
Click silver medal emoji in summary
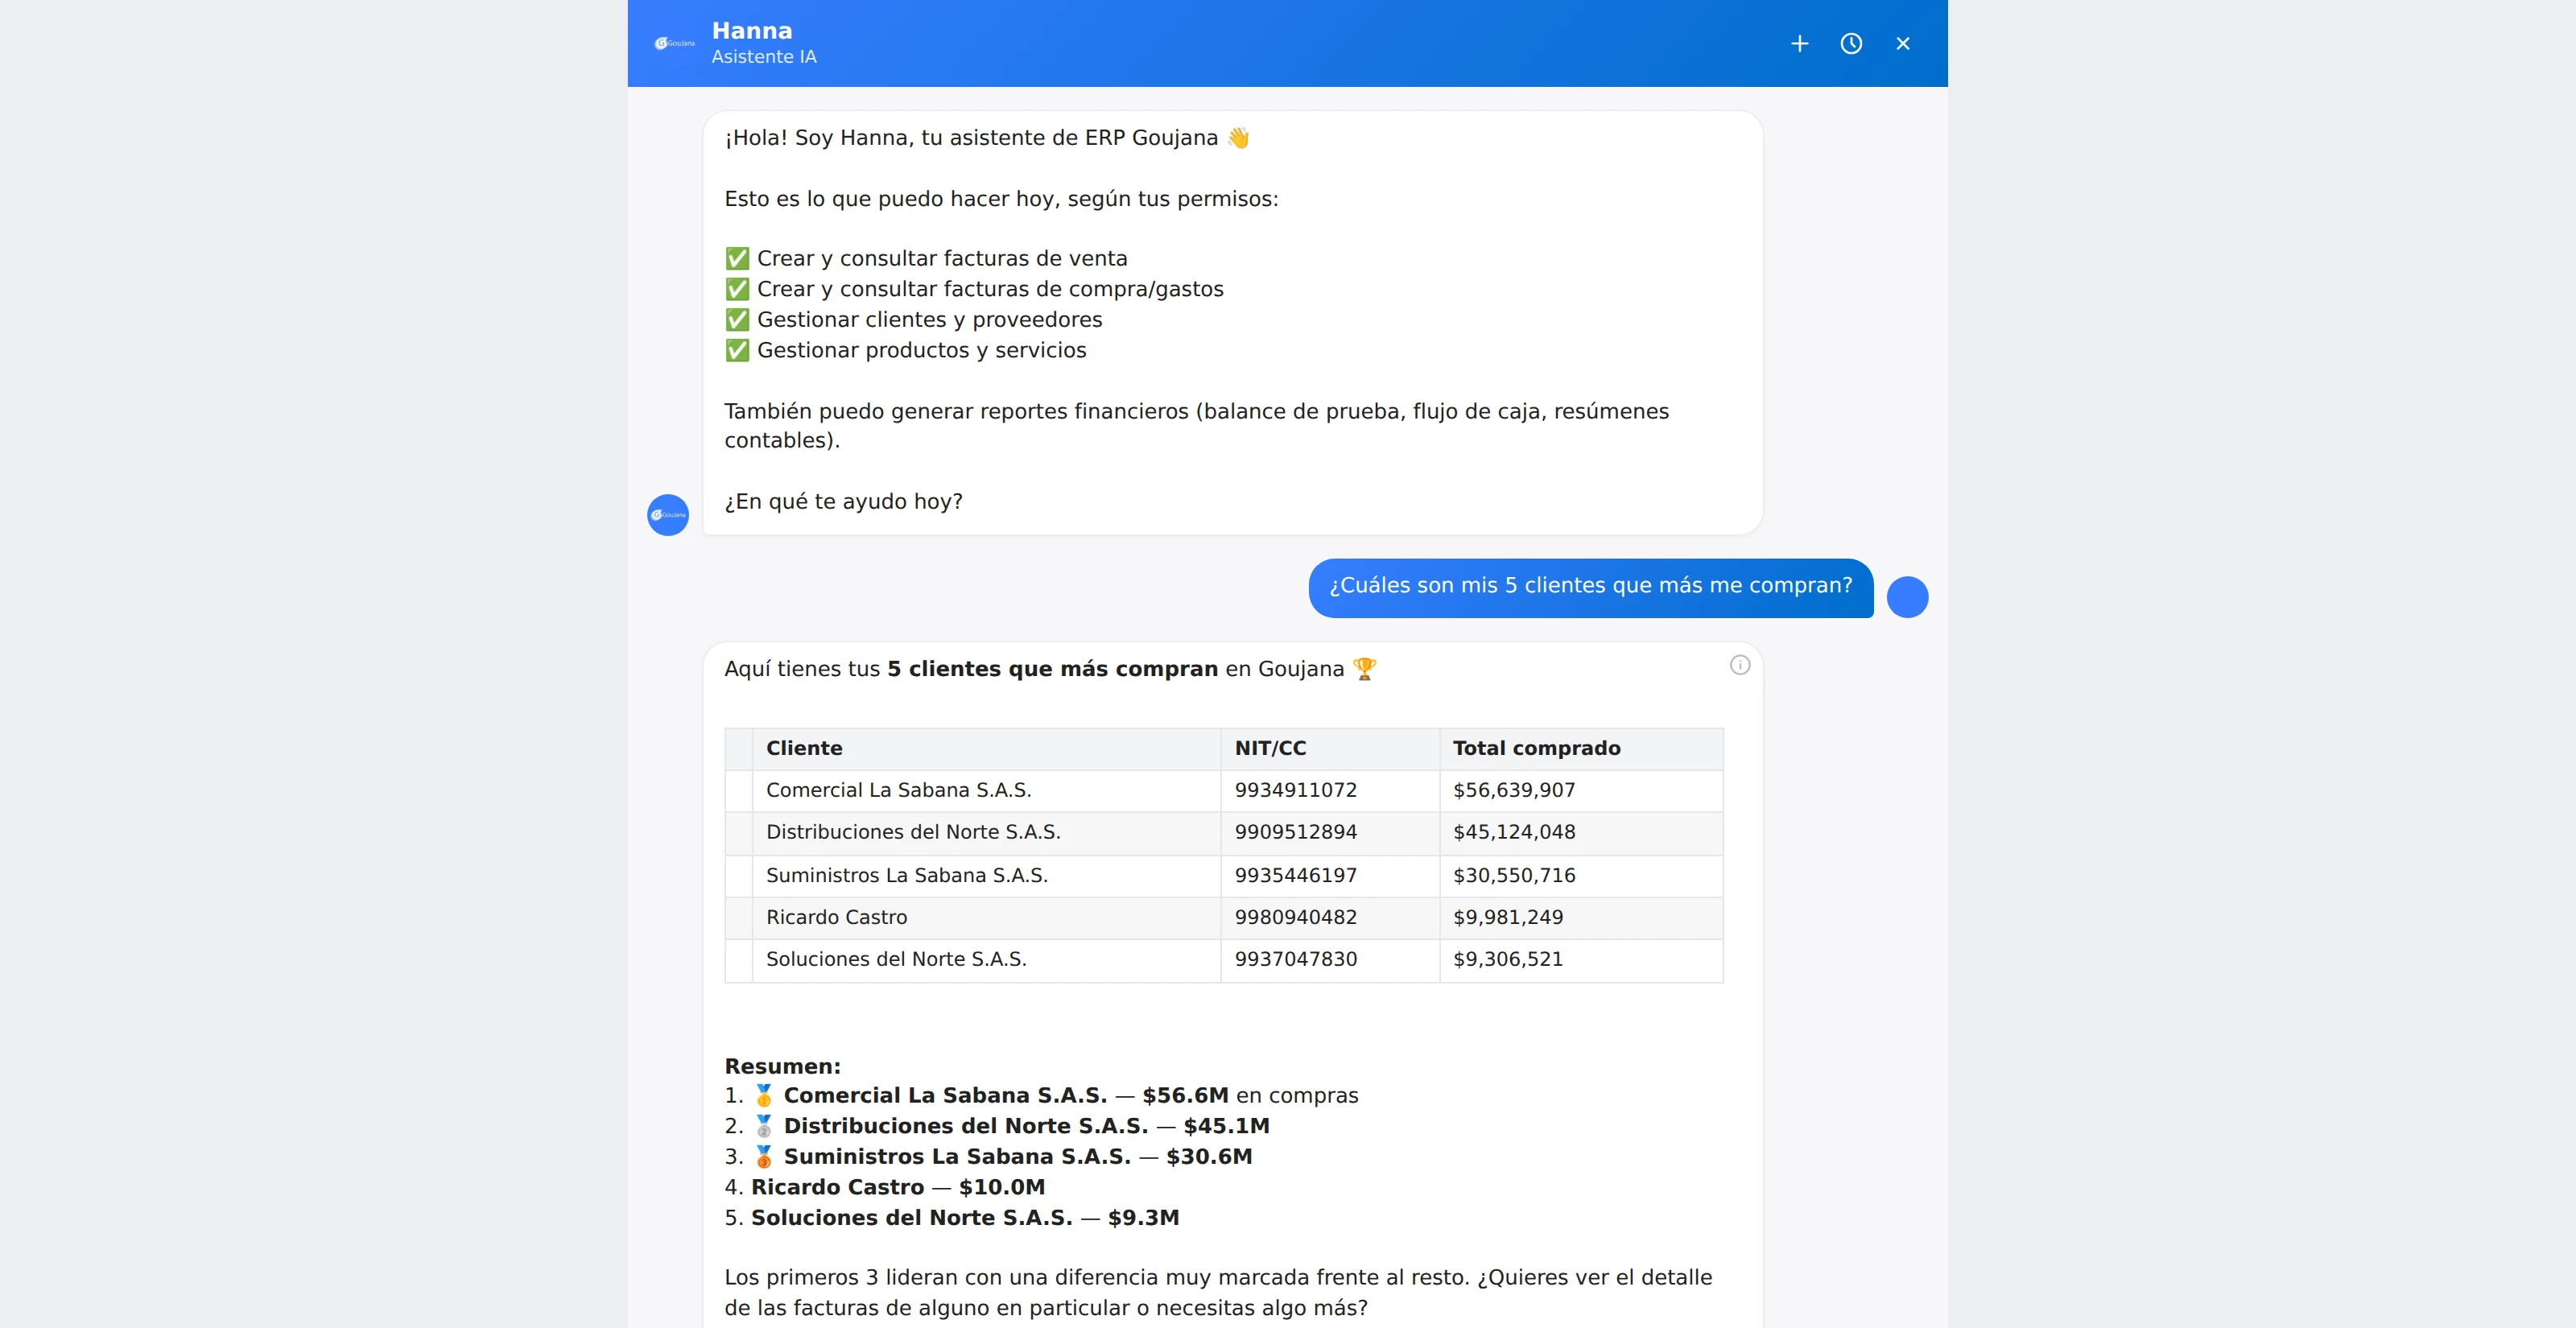pyautogui.click(x=764, y=1127)
